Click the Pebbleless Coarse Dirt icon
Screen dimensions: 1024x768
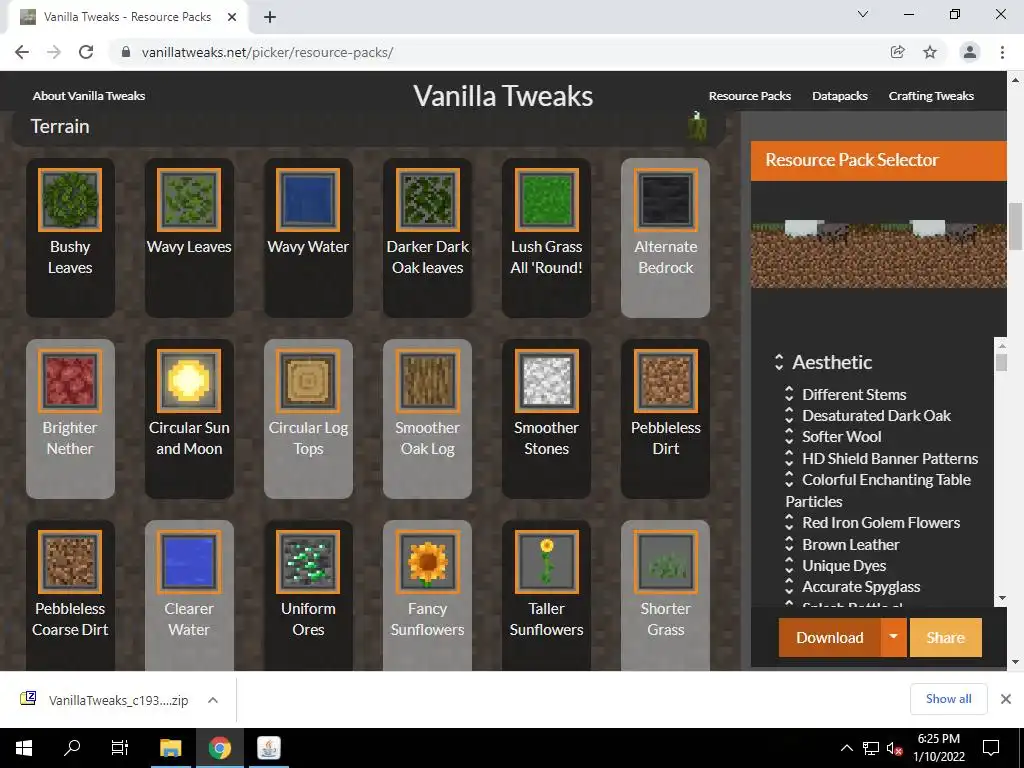(x=70, y=562)
